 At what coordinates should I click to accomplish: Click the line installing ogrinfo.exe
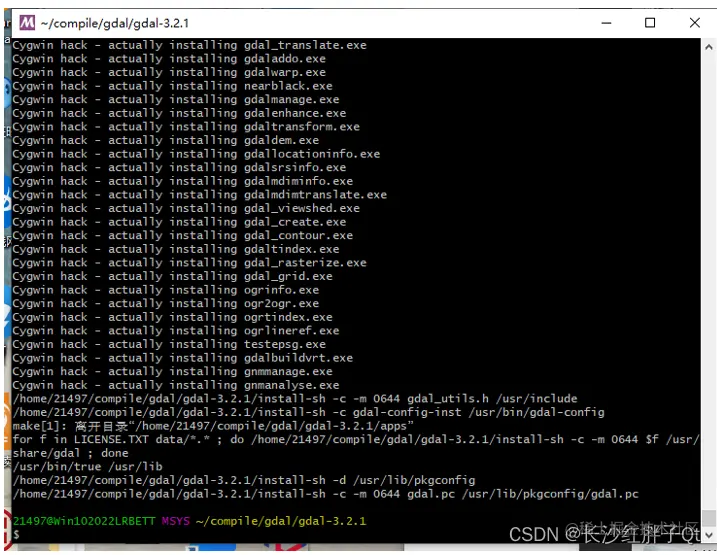[x=166, y=290]
